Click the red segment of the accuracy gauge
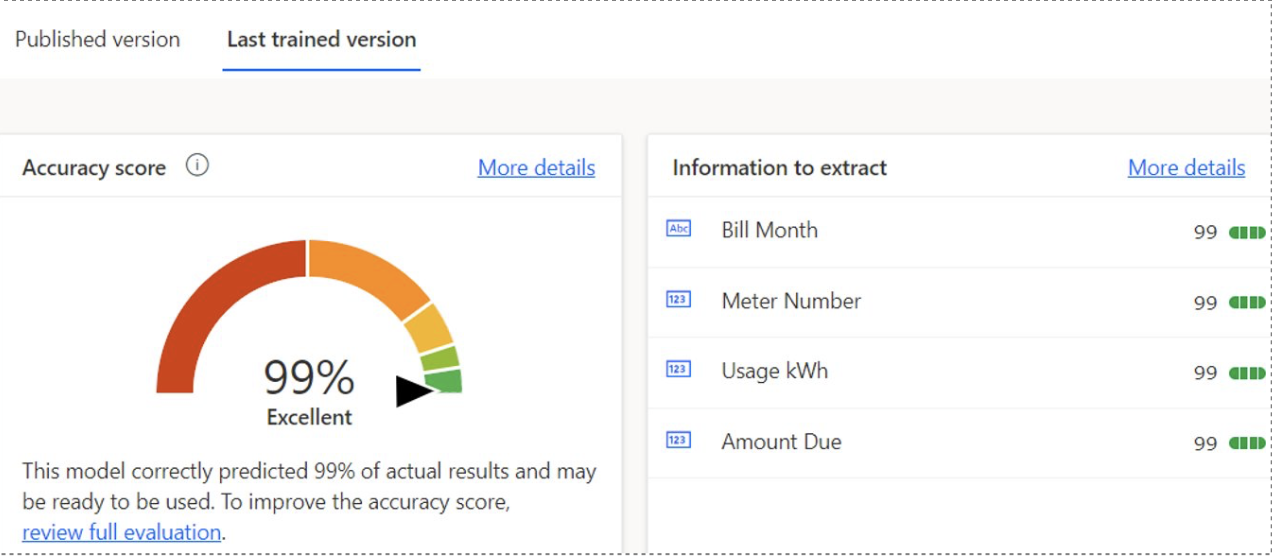This screenshot has width=1272, height=558. click(x=200, y=300)
